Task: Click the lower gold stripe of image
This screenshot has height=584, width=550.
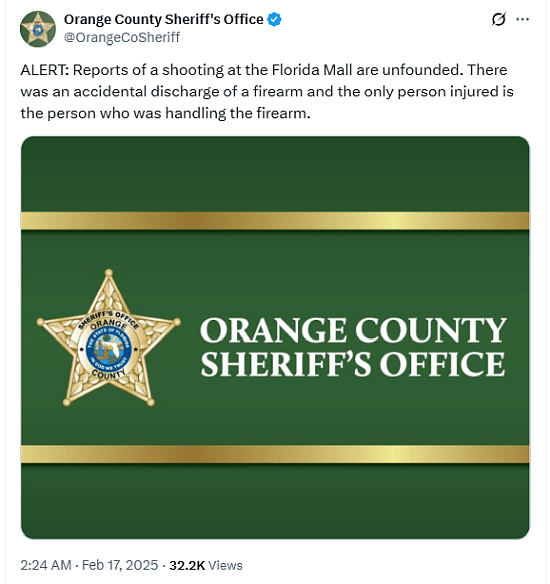Action: tap(275, 454)
